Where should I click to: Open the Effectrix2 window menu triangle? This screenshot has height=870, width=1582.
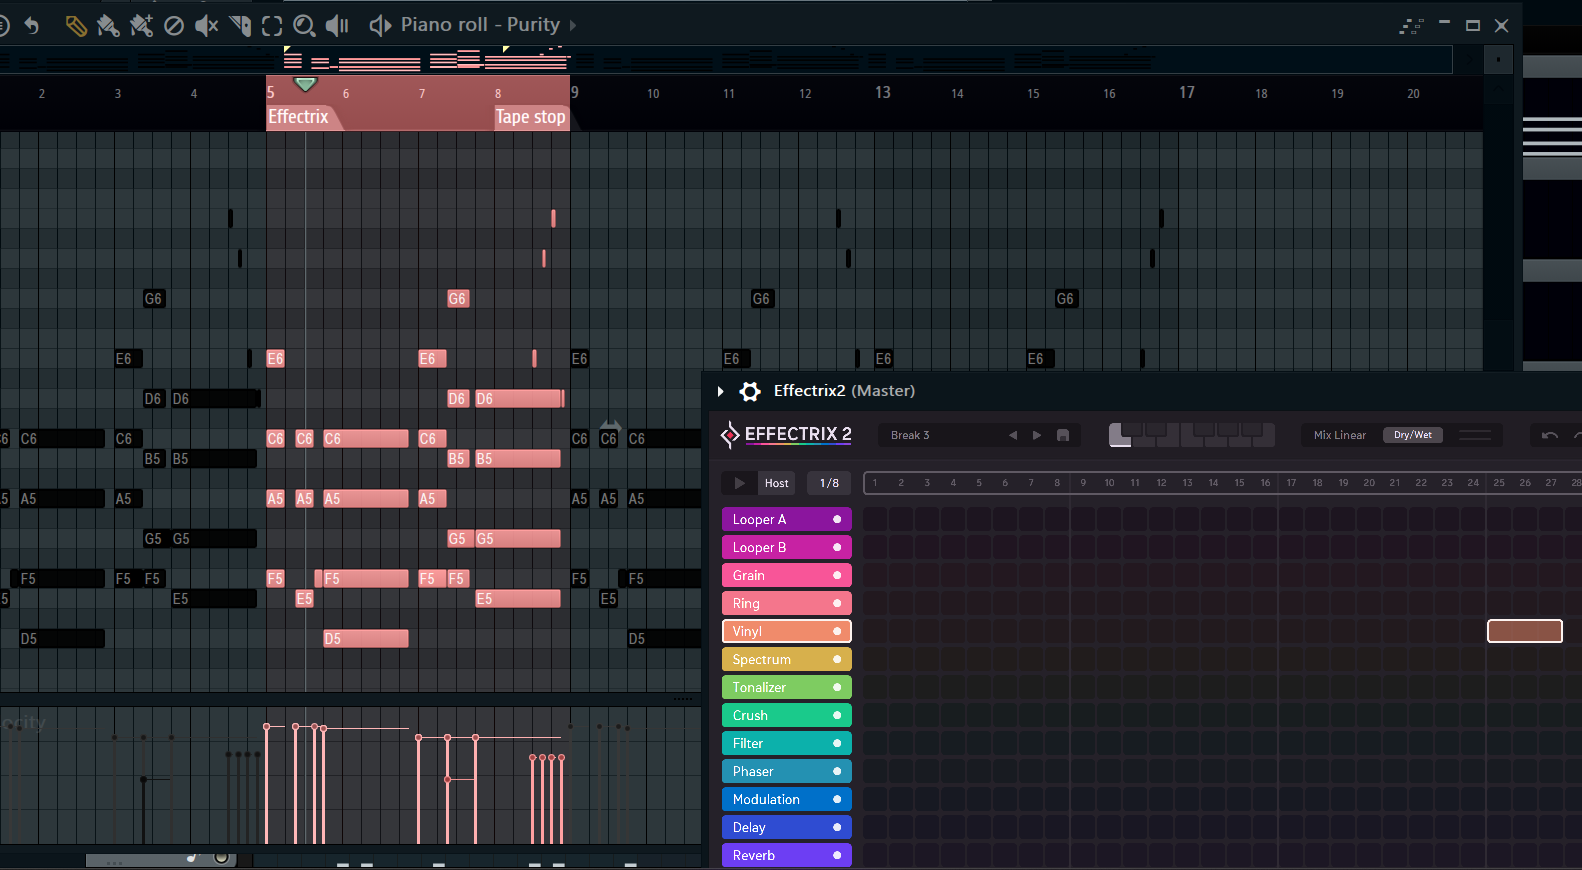coord(720,391)
